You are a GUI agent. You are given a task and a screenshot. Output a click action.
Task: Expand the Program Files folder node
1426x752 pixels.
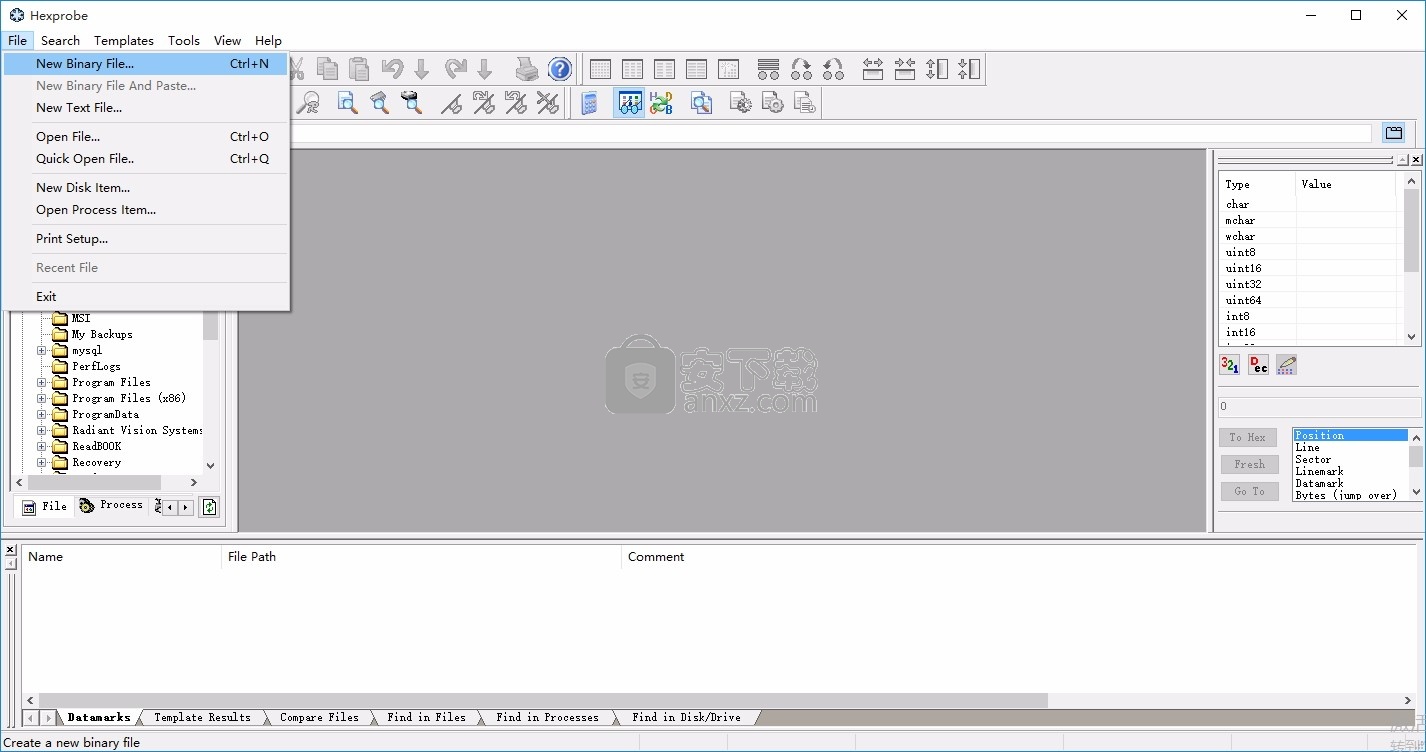pos(42,383)
